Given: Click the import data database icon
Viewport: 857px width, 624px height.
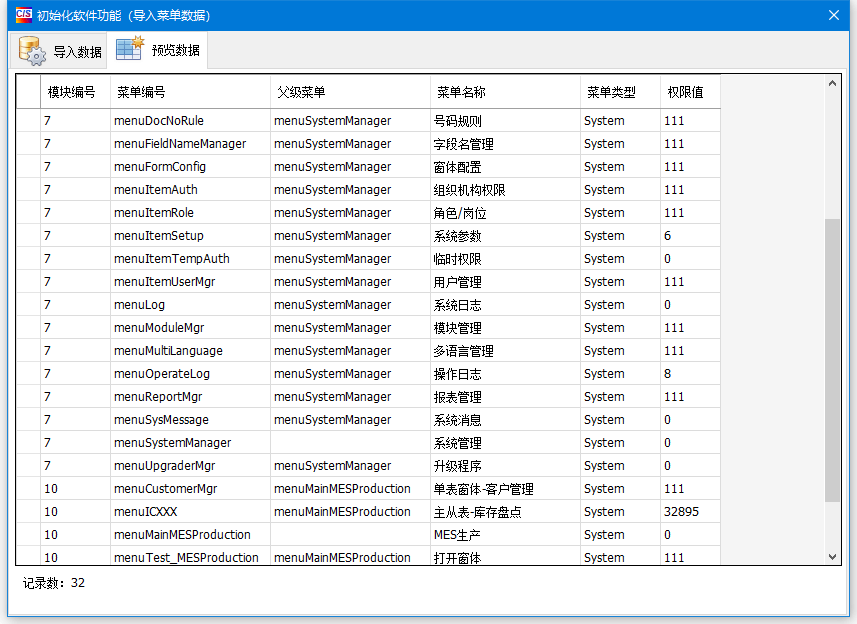Looking at the screenshot, I should (32, 51).
